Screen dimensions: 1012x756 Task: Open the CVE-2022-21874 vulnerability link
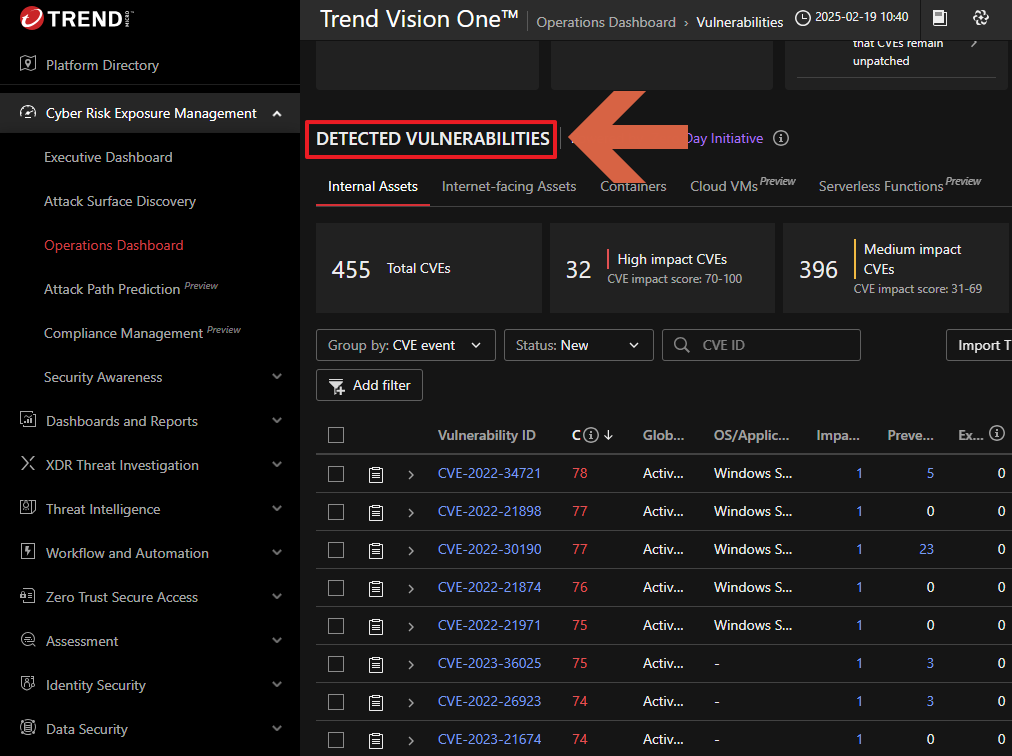489,588
